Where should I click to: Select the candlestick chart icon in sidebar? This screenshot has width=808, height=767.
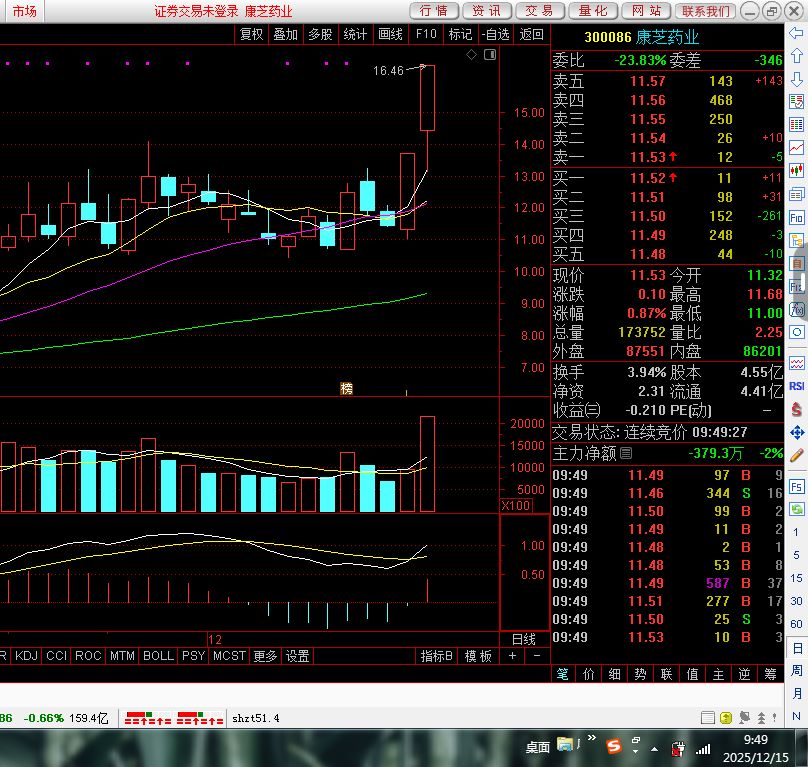(796, 171)
